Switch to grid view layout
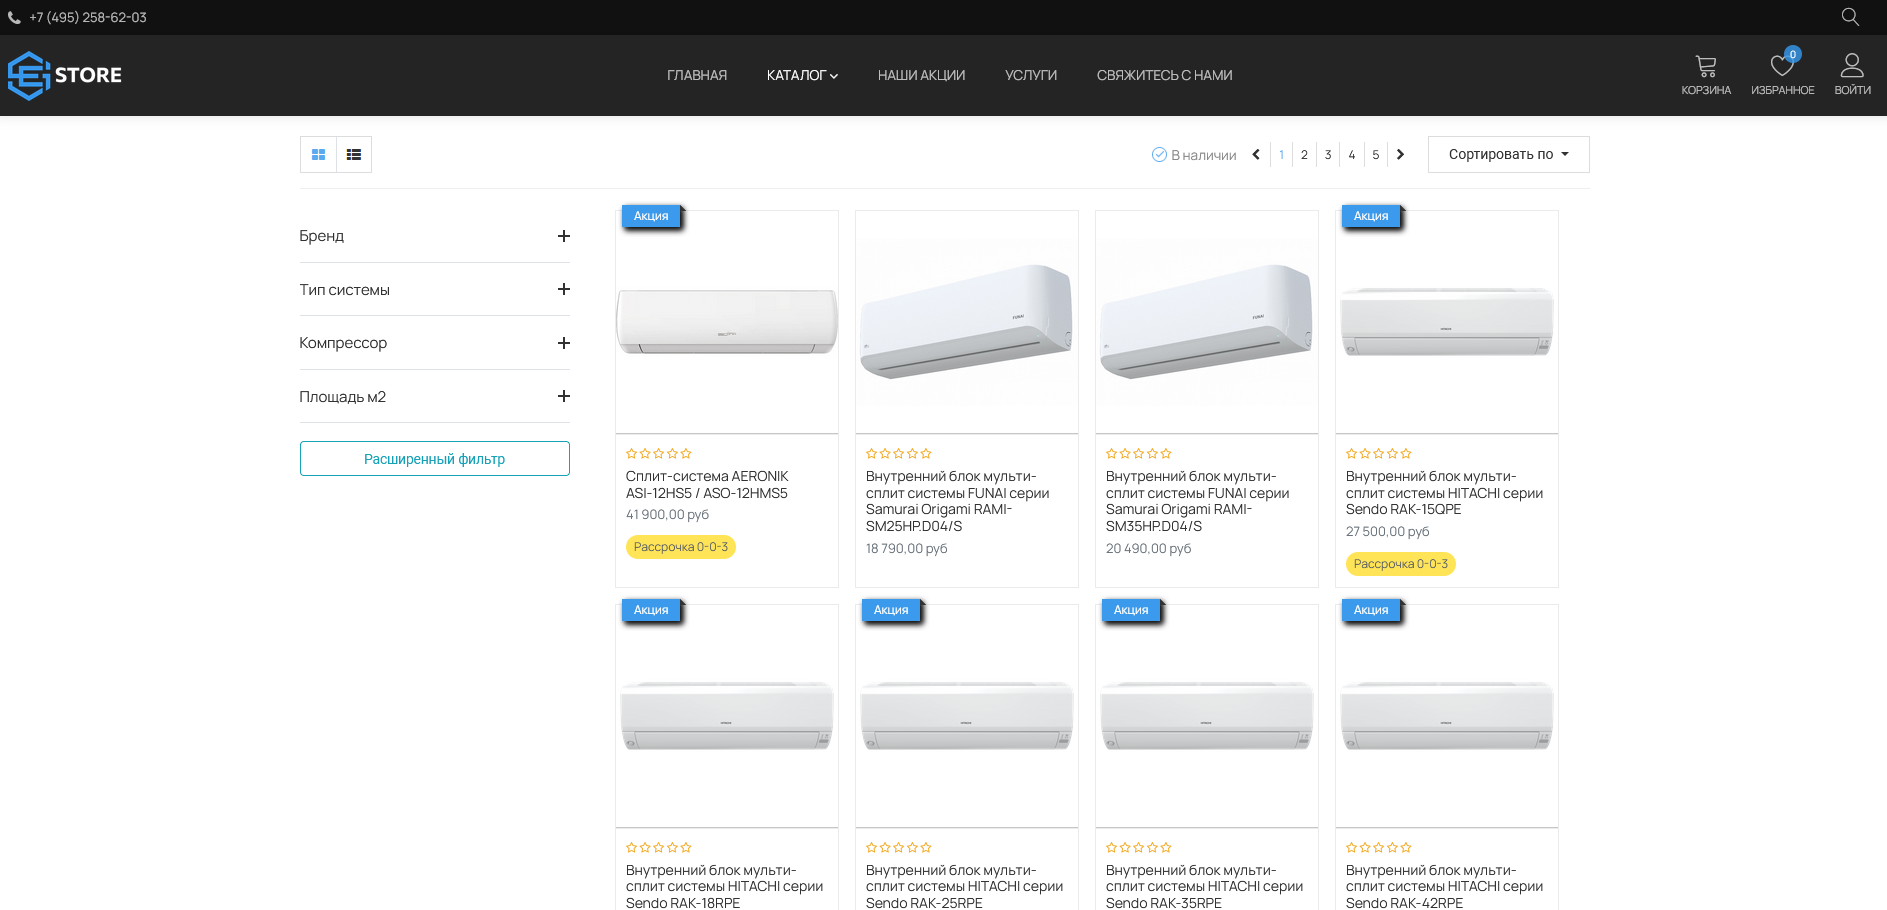This screenshot has height=910, width=1887. 318,155
